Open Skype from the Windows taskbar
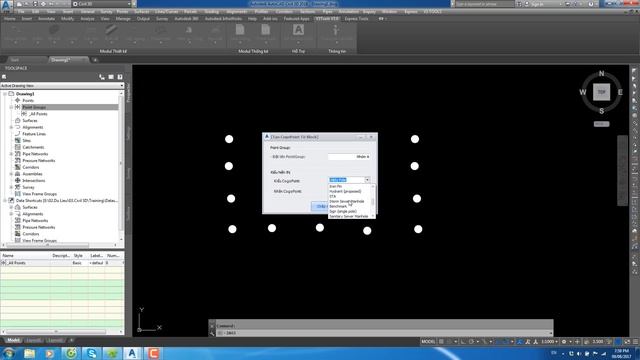 pyautogui.click(x=91, y=353)
